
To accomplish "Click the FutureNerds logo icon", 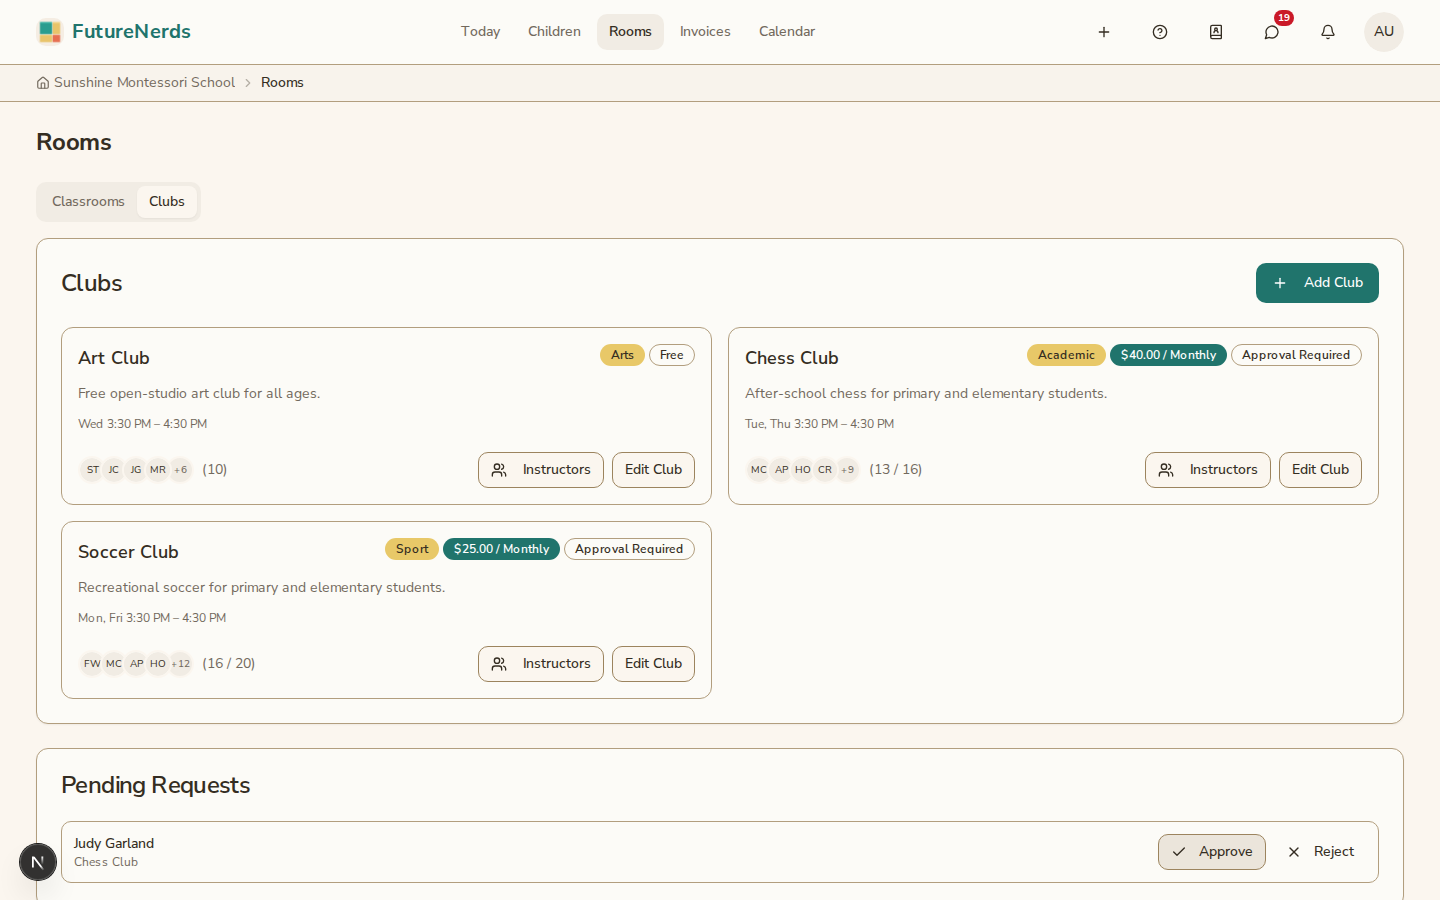I will [49, 32].
